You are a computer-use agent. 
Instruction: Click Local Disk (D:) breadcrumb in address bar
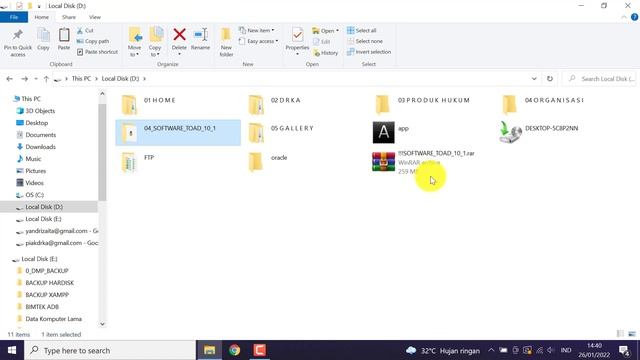(120, 78)
